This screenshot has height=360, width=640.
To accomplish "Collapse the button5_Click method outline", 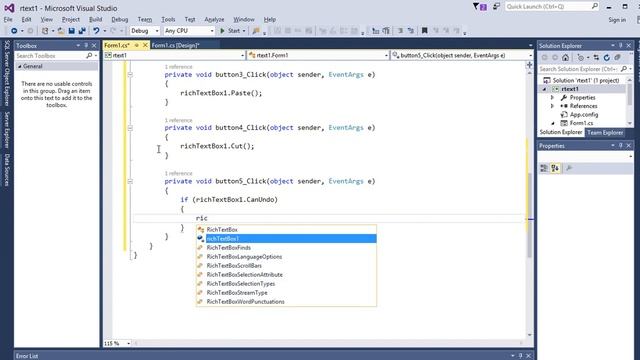I will pyautogui.click(x=130, y=181).
